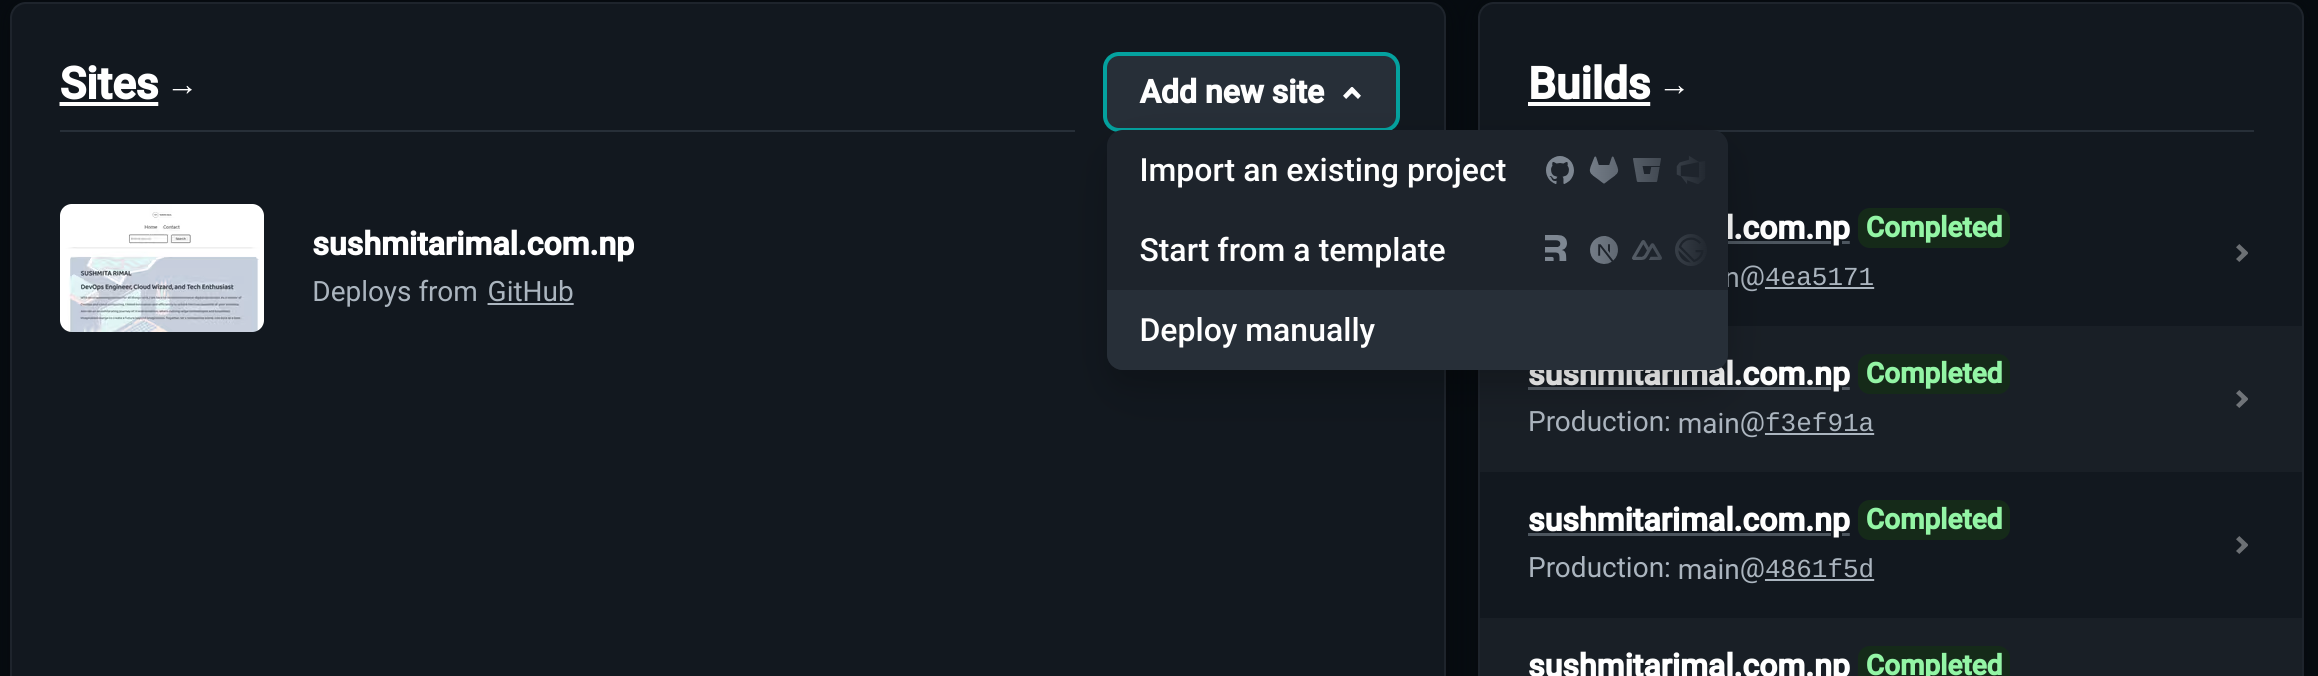Viewport: 2318px width, 676px height.
Task: Open sushmitarimal.com.np site thumbnail
Action: click(x=162, y=268)
